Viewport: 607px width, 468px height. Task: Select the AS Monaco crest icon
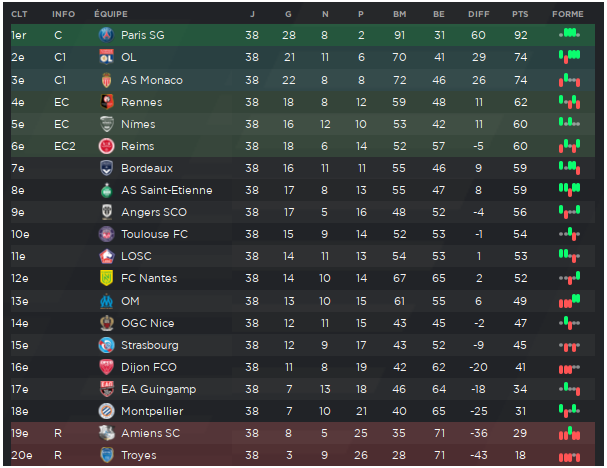(106, 80)
